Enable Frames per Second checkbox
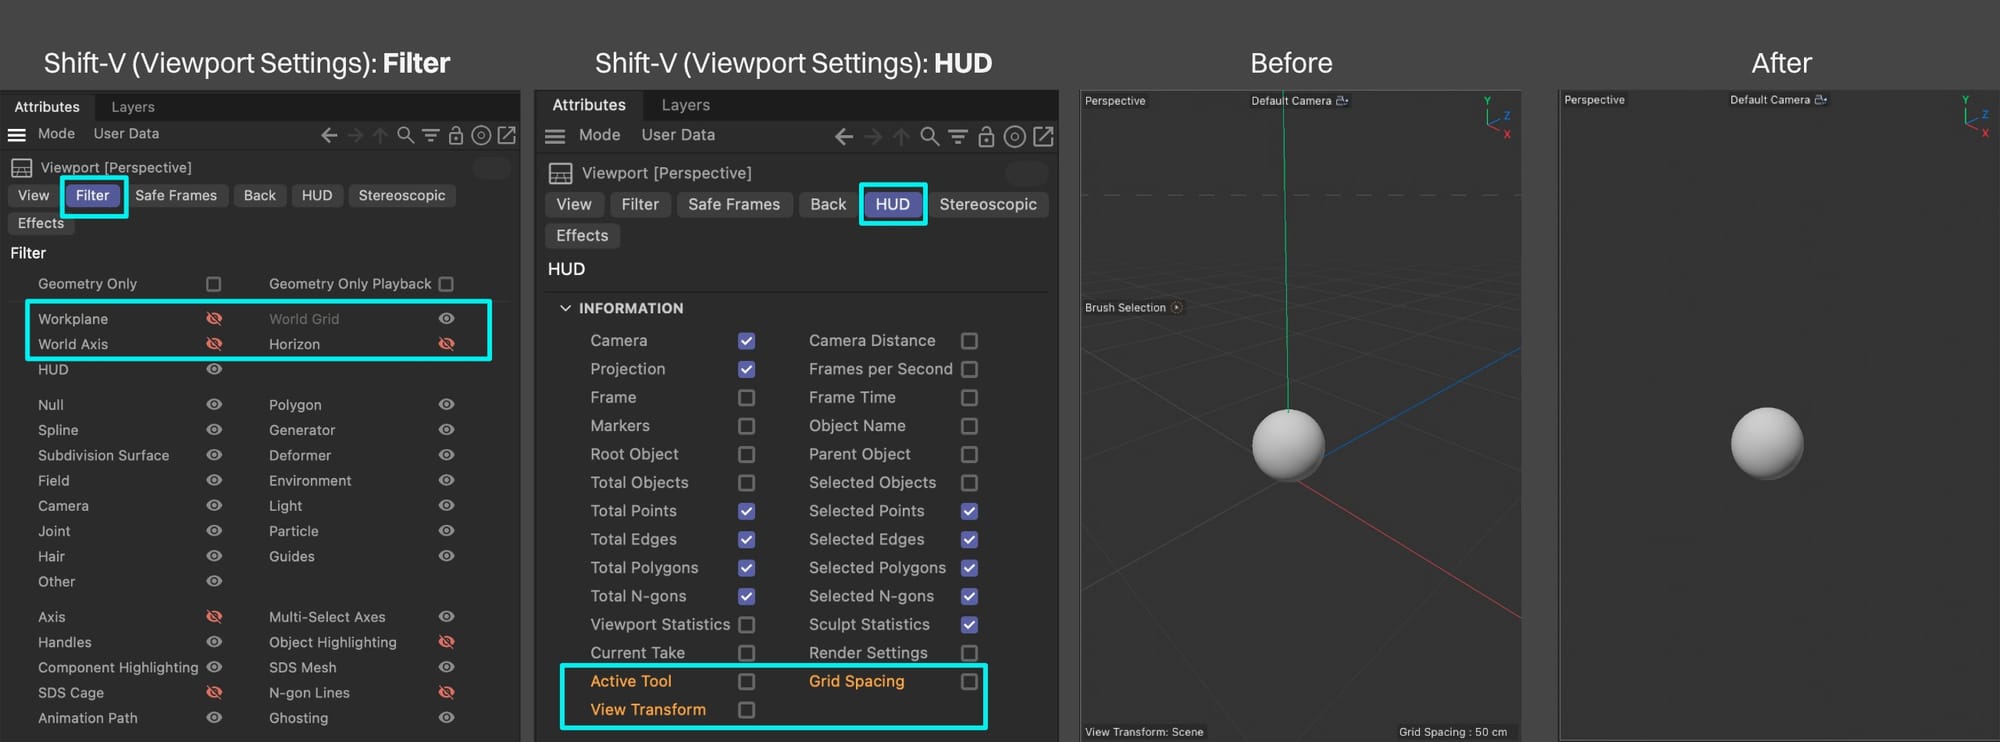 (969, 369)
